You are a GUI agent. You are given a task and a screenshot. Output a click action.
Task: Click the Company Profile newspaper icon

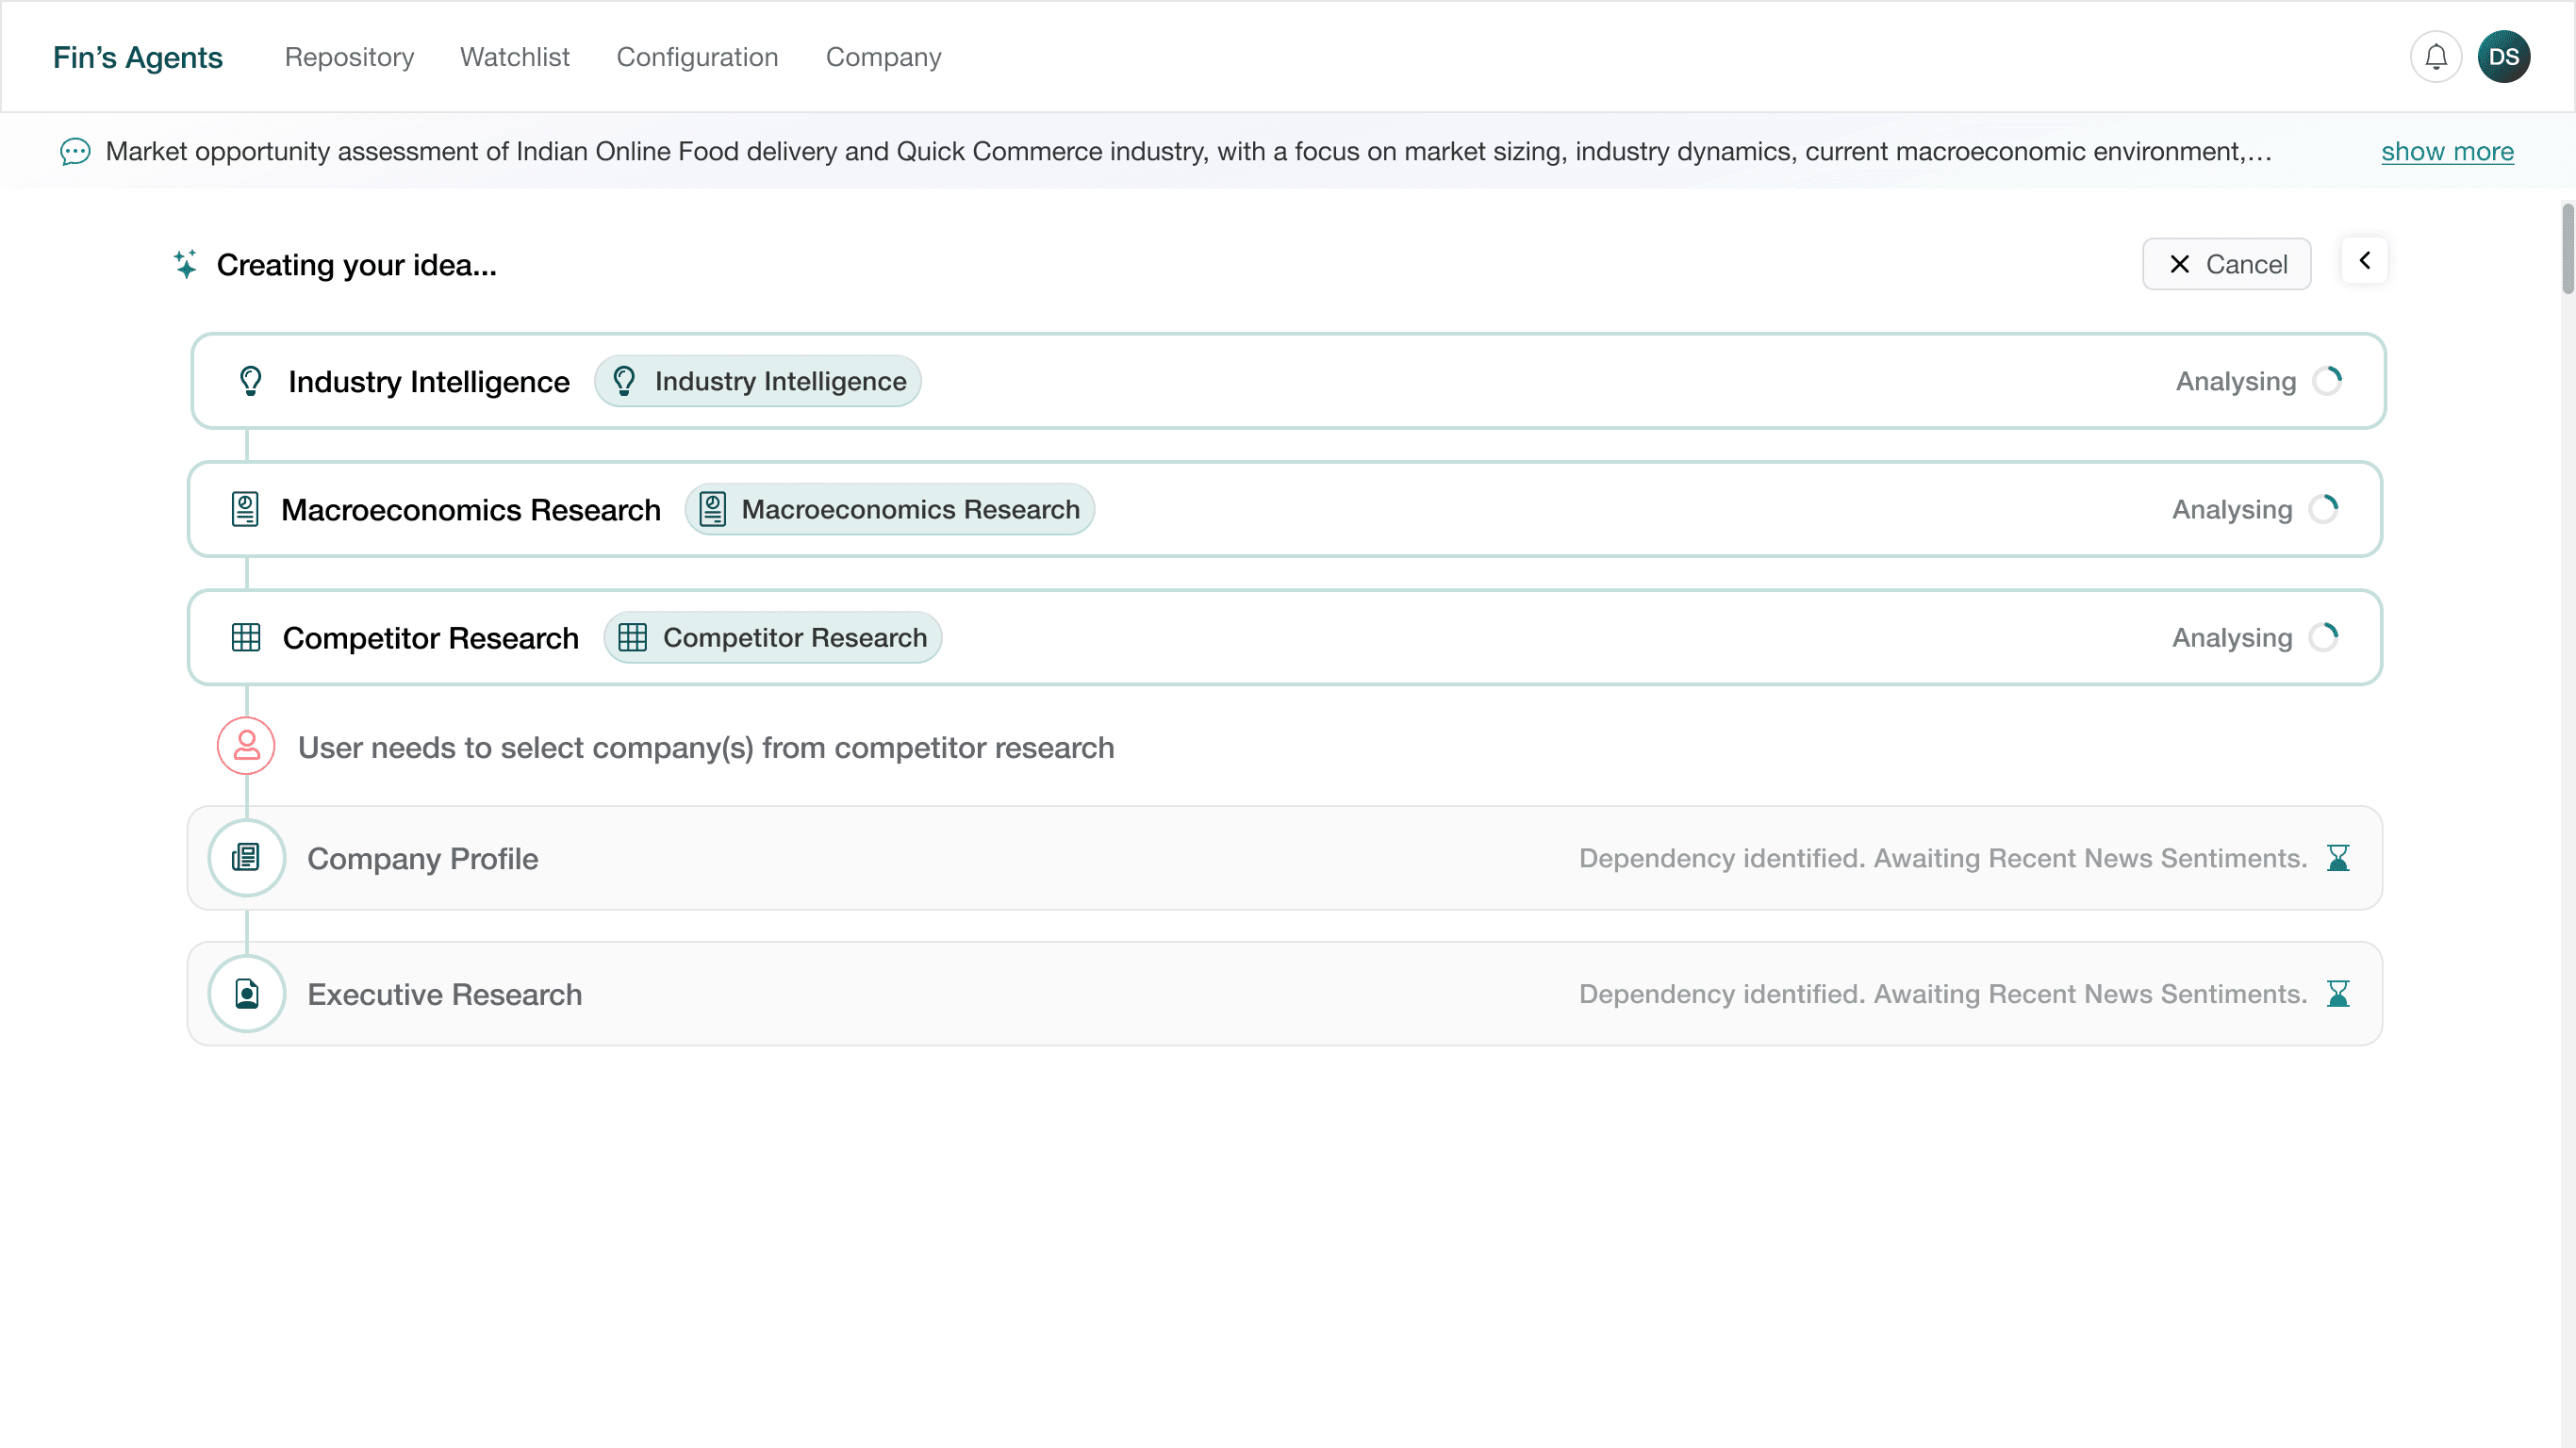point(246,858)
